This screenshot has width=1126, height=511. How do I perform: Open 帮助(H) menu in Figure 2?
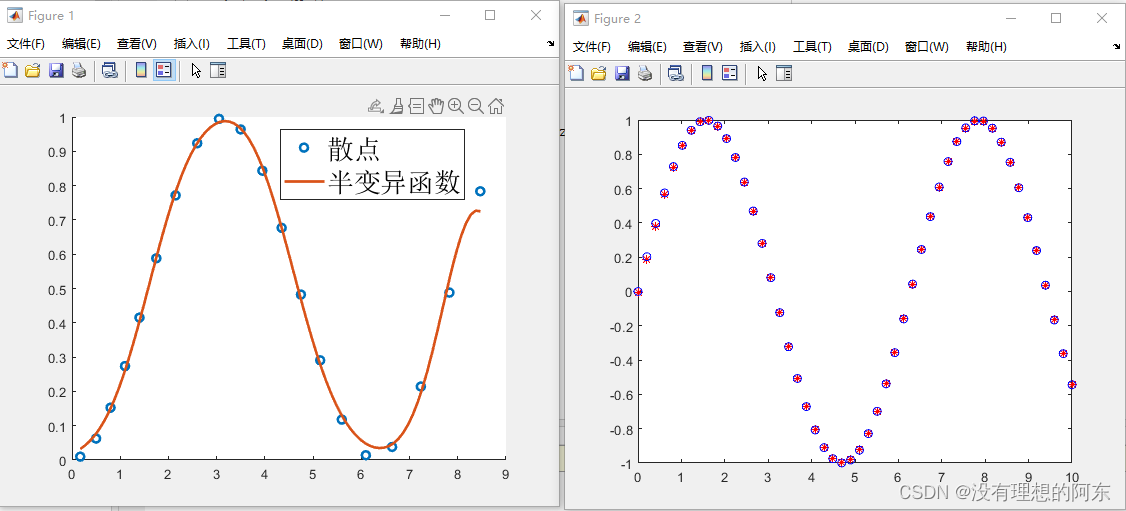coord(986,47)
